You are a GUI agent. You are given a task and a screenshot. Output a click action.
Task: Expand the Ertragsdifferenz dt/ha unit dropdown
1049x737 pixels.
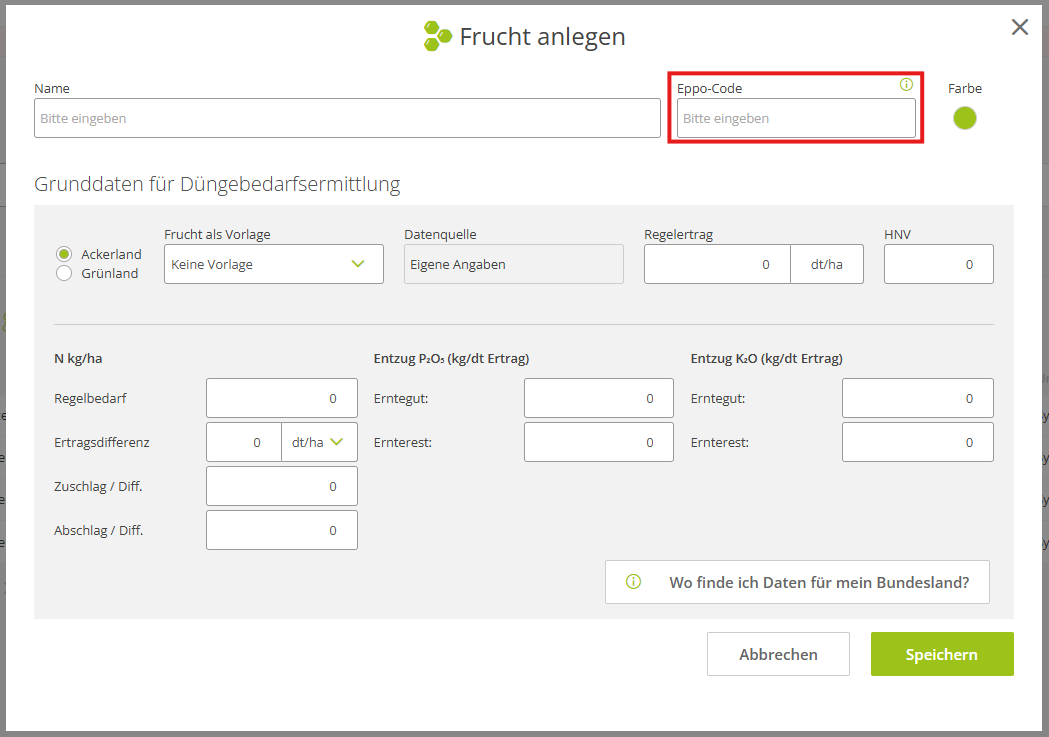(319, 442)
